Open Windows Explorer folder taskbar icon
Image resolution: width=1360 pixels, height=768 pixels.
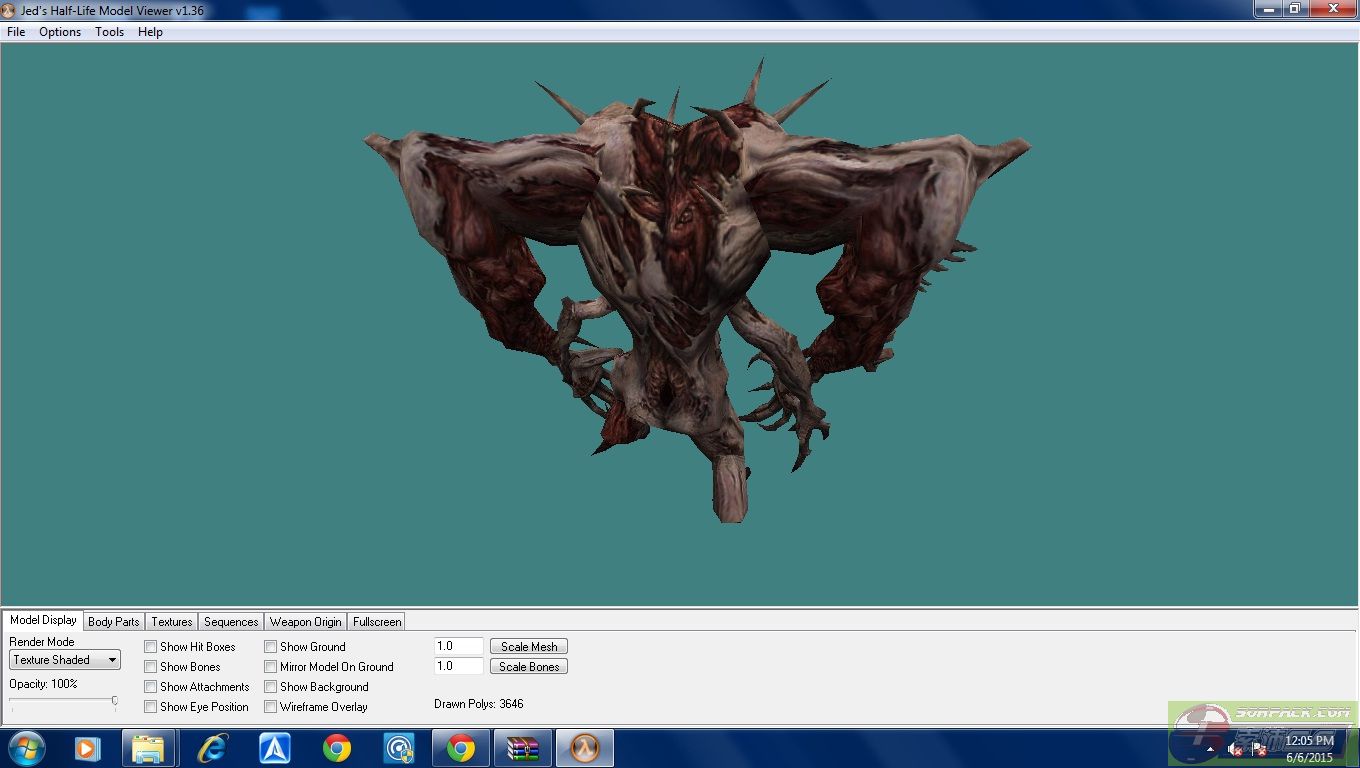click(x=149, y=748)
